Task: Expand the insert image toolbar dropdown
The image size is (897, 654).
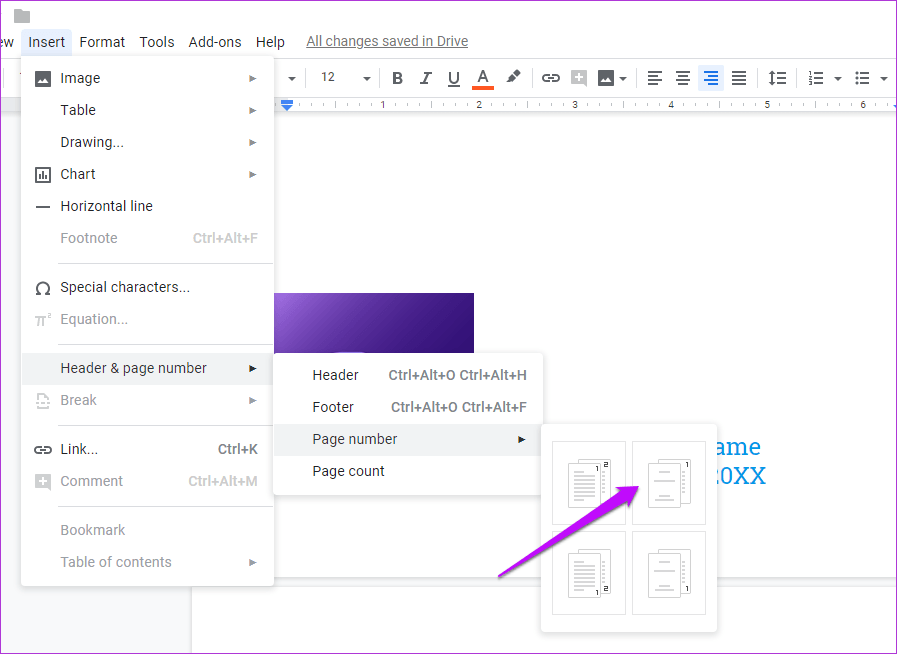Action: (623, 78)
